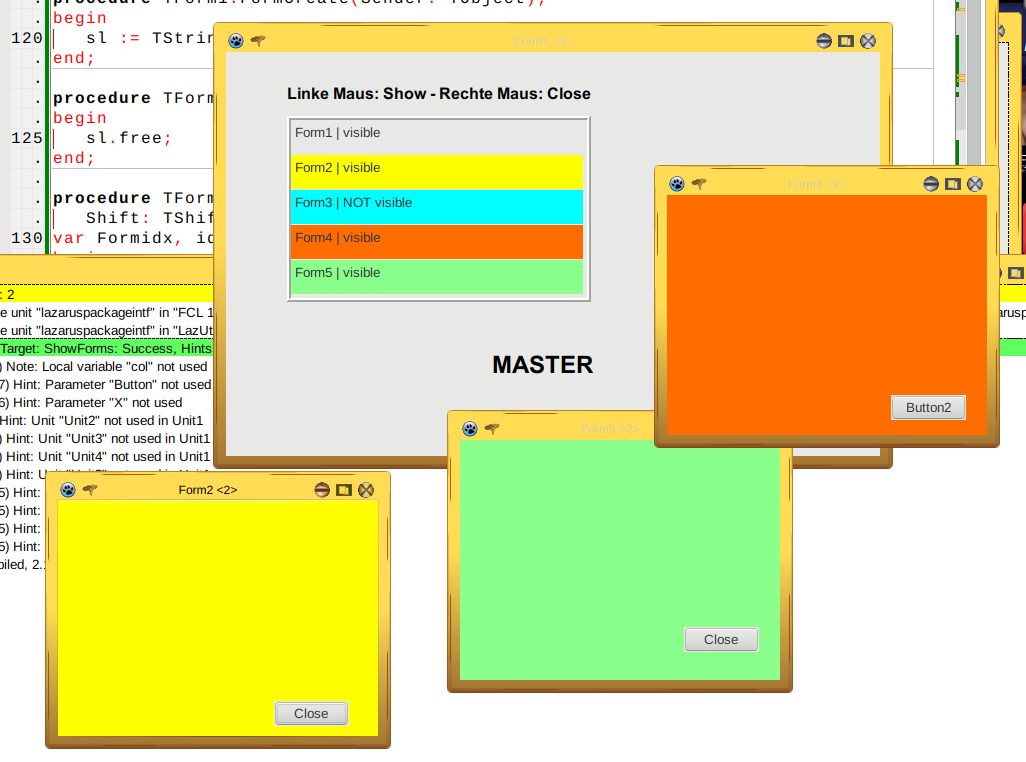Click code line 'sl.free;' in editor
The width and height of the screenshot is (1026, 762).
(128, 138)
